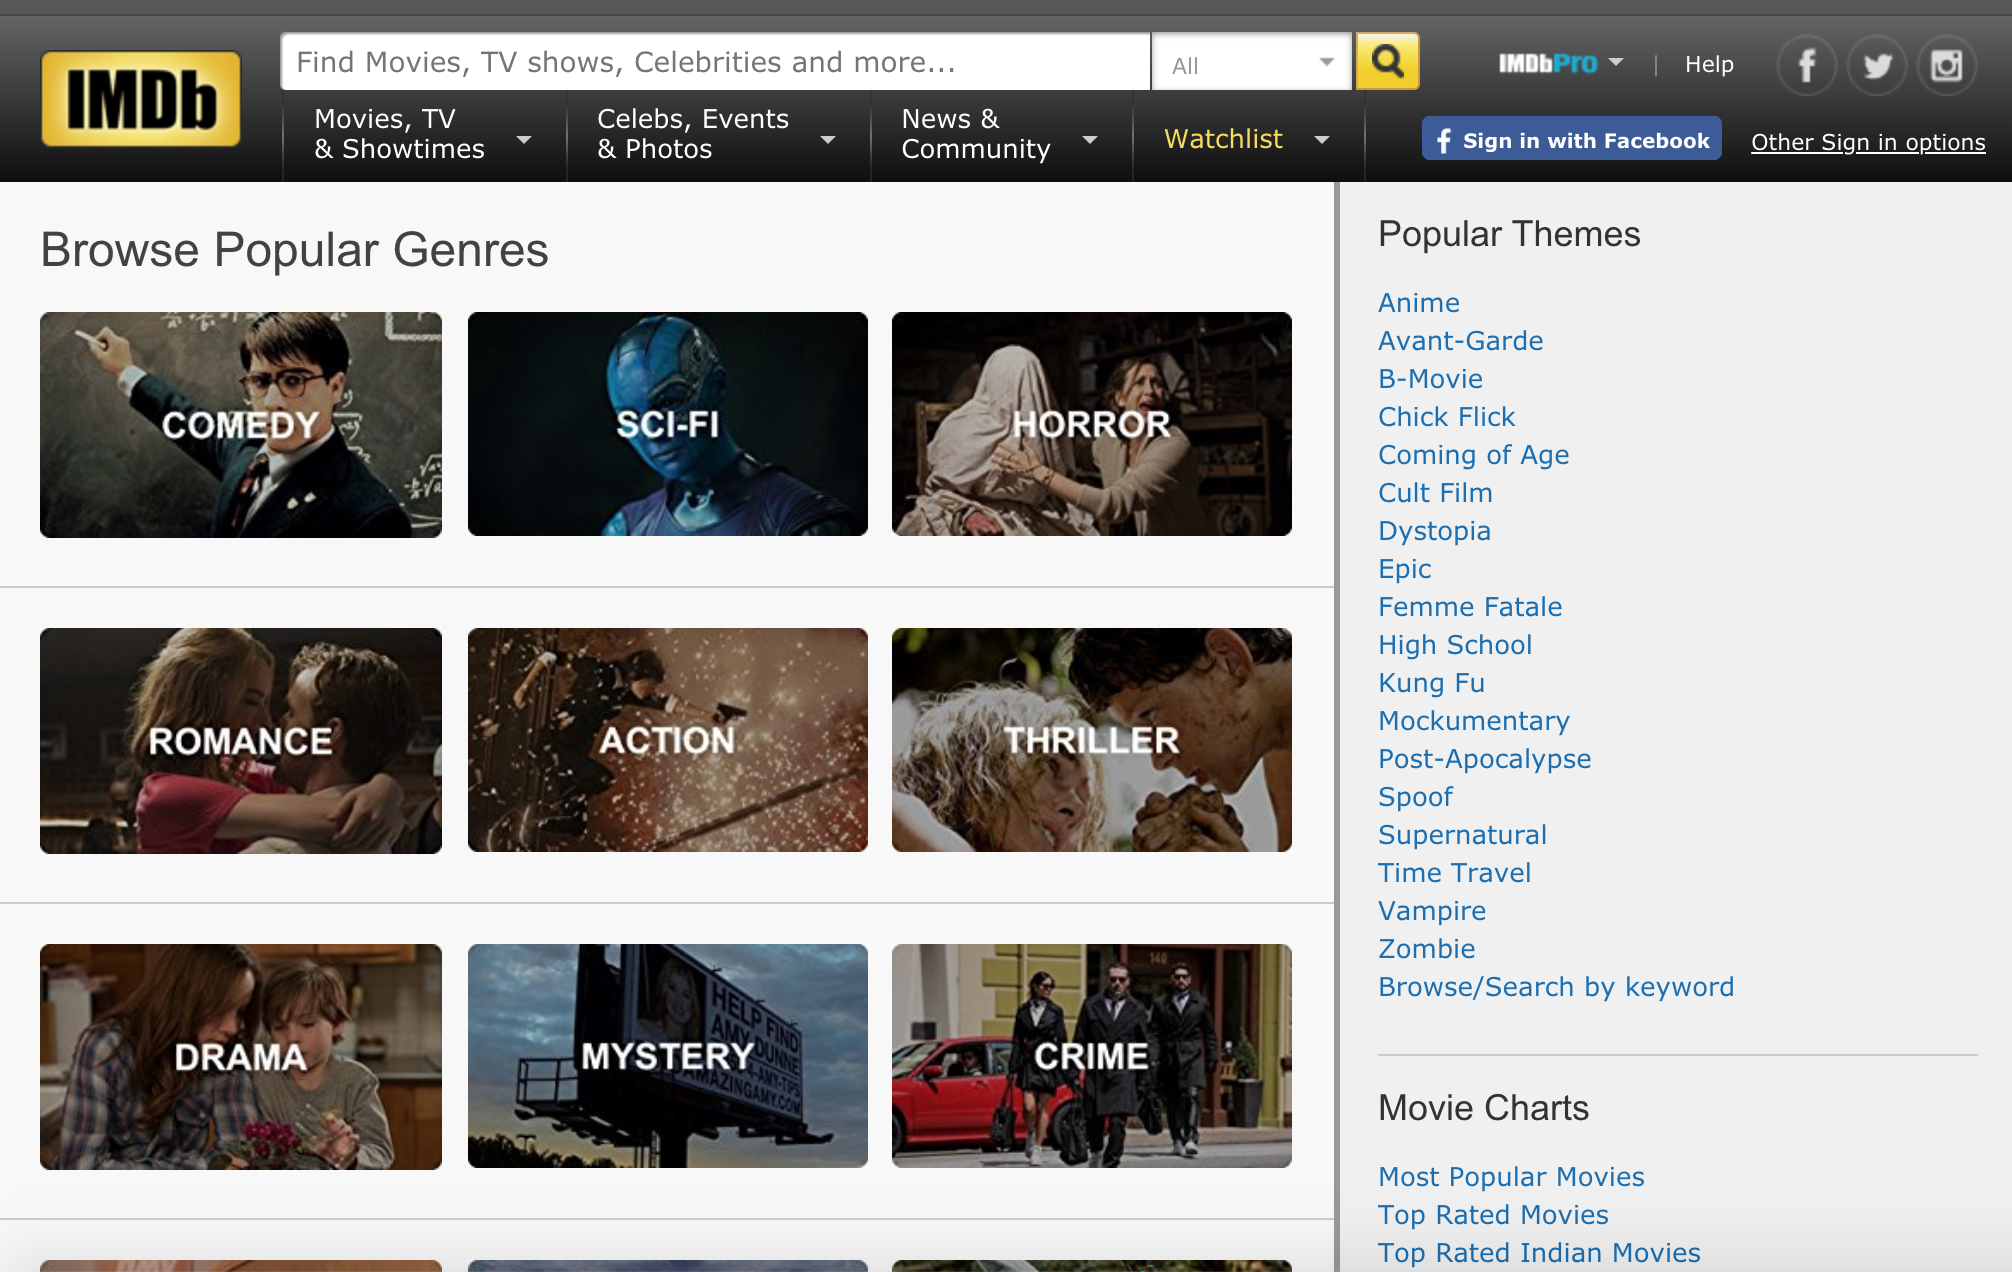Select the Crime genre tile
This screenshot has height=1272, width=2012.
(x=1092, y=1056)
